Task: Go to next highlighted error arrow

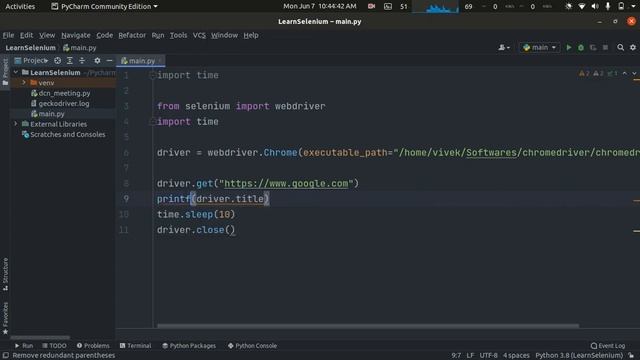Action: tap(634, 73)
